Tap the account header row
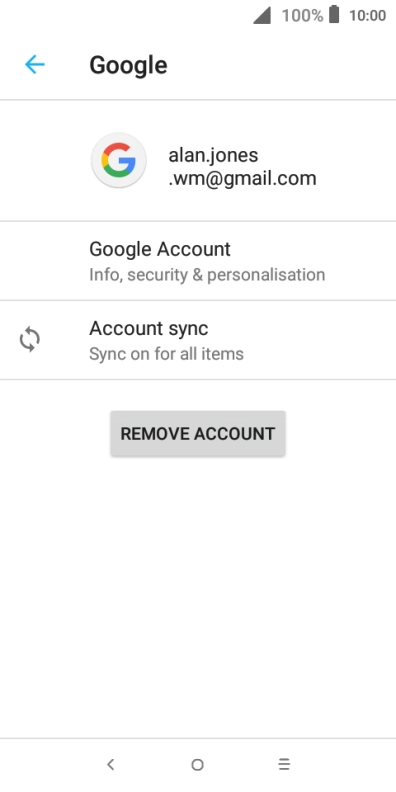This screenshot has height=792, width=396. (x=198, y=161)
